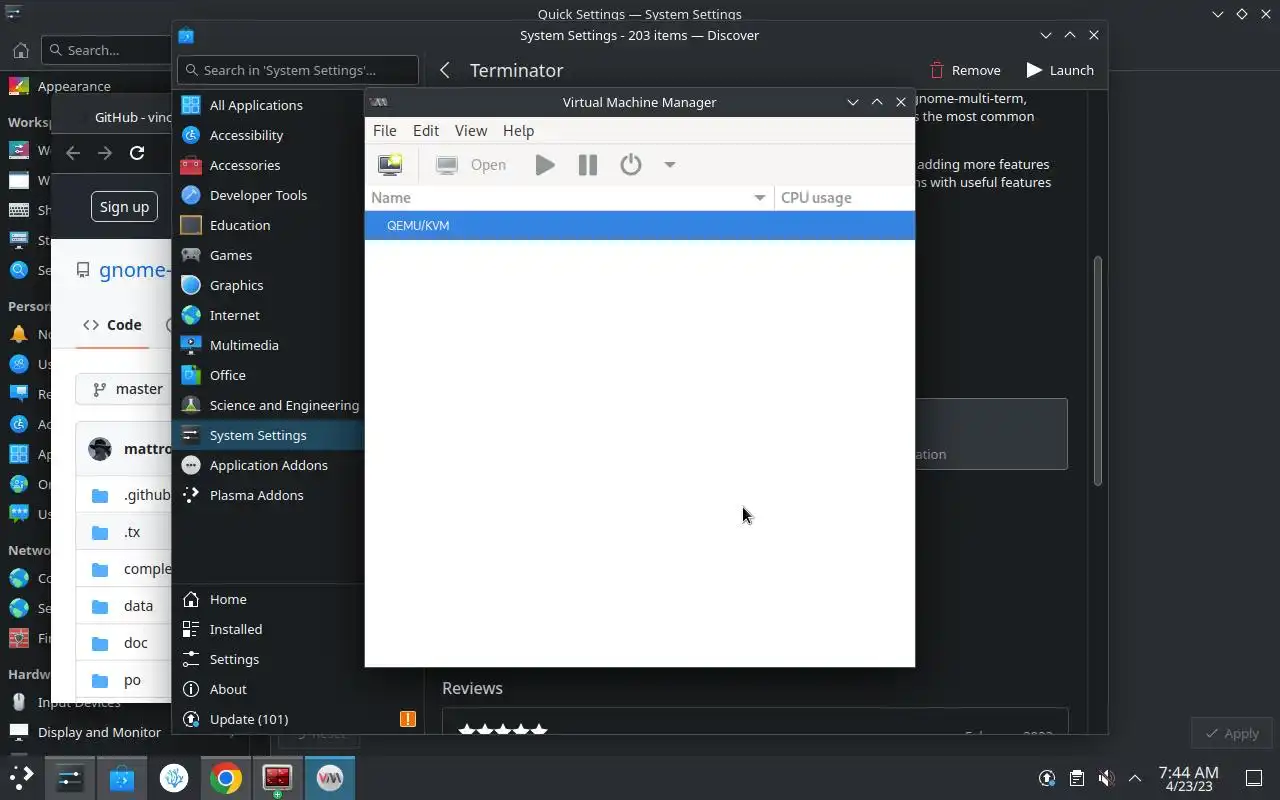
Task: Open shutdown options dropdown arrow
Action: [x=670, y=165]
